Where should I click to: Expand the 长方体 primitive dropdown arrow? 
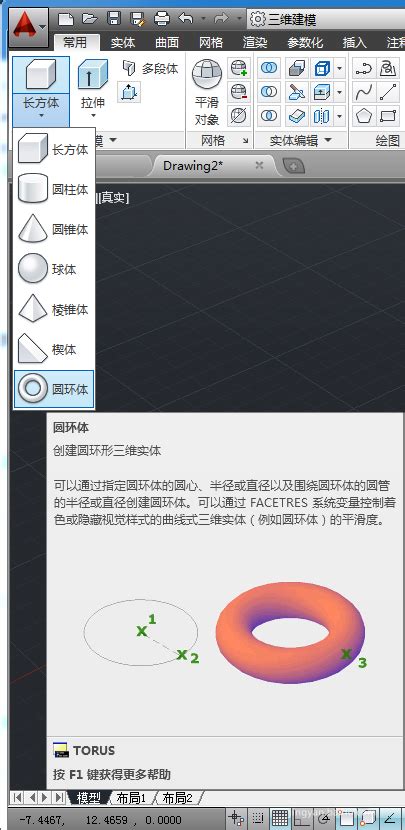coord(41,114)
